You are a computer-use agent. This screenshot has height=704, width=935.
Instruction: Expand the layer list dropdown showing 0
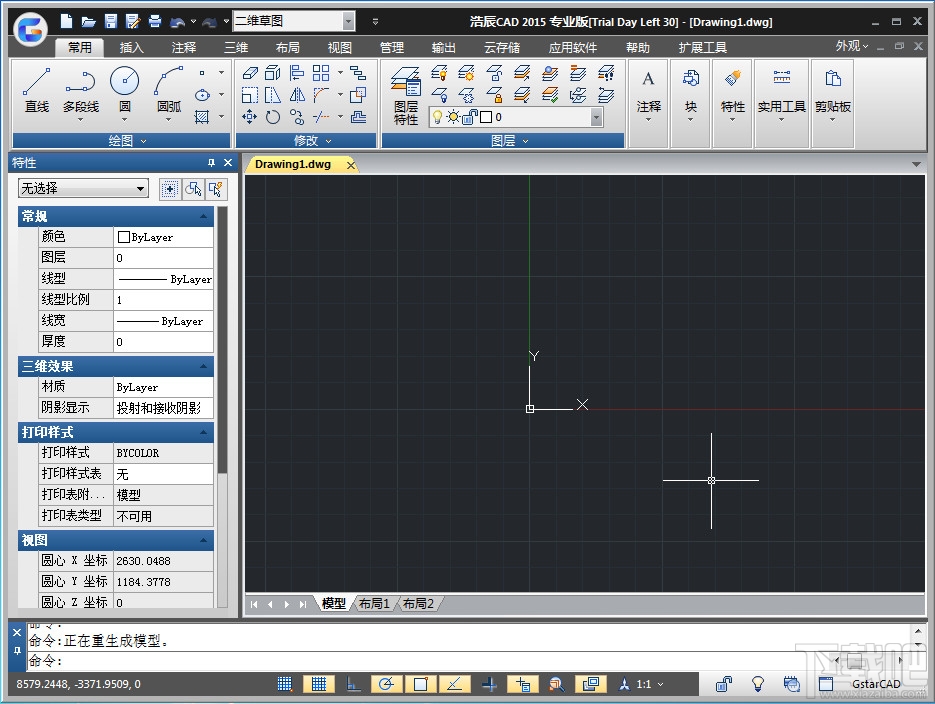coord(596,117)
